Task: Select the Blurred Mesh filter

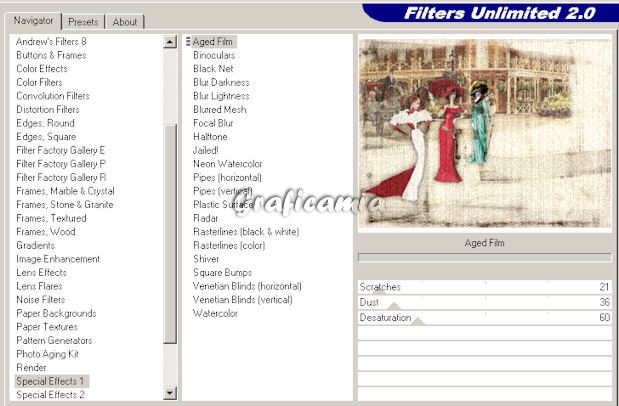Action: [219, 109]
